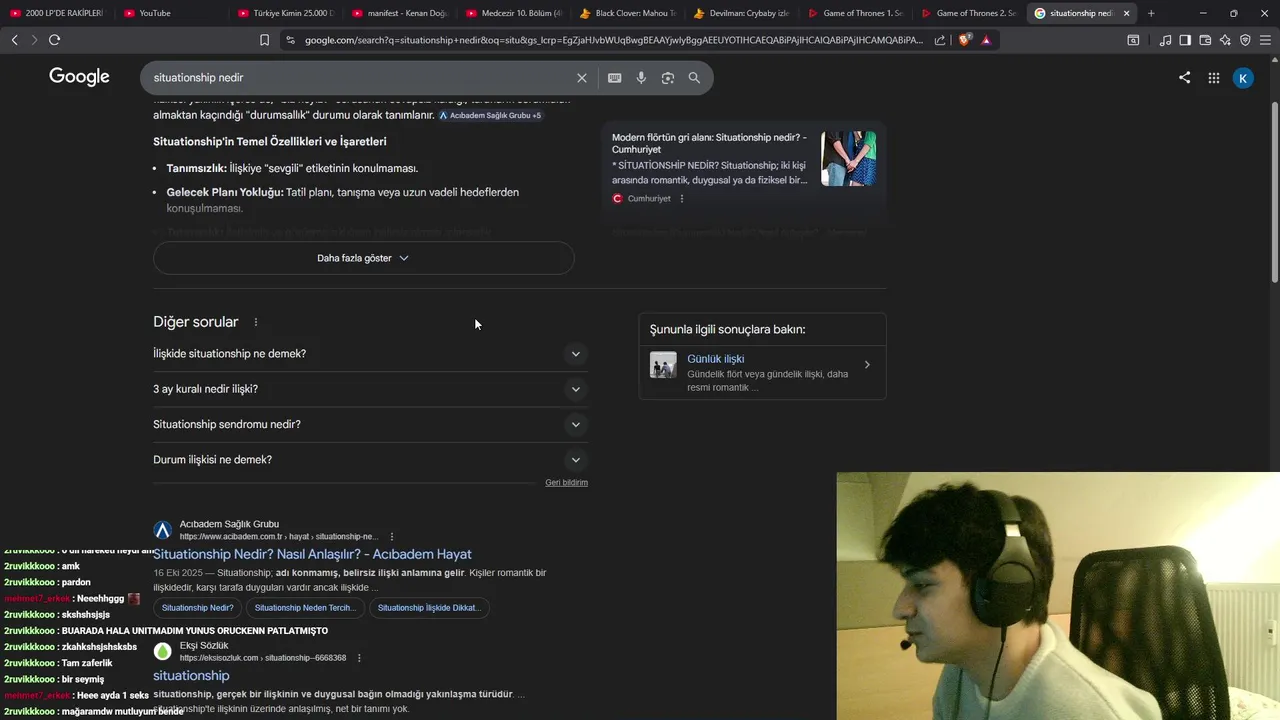Screen dimensions: 1280x720
Task: Expand overview with Daha fazla göster
Action: (364, 258)
